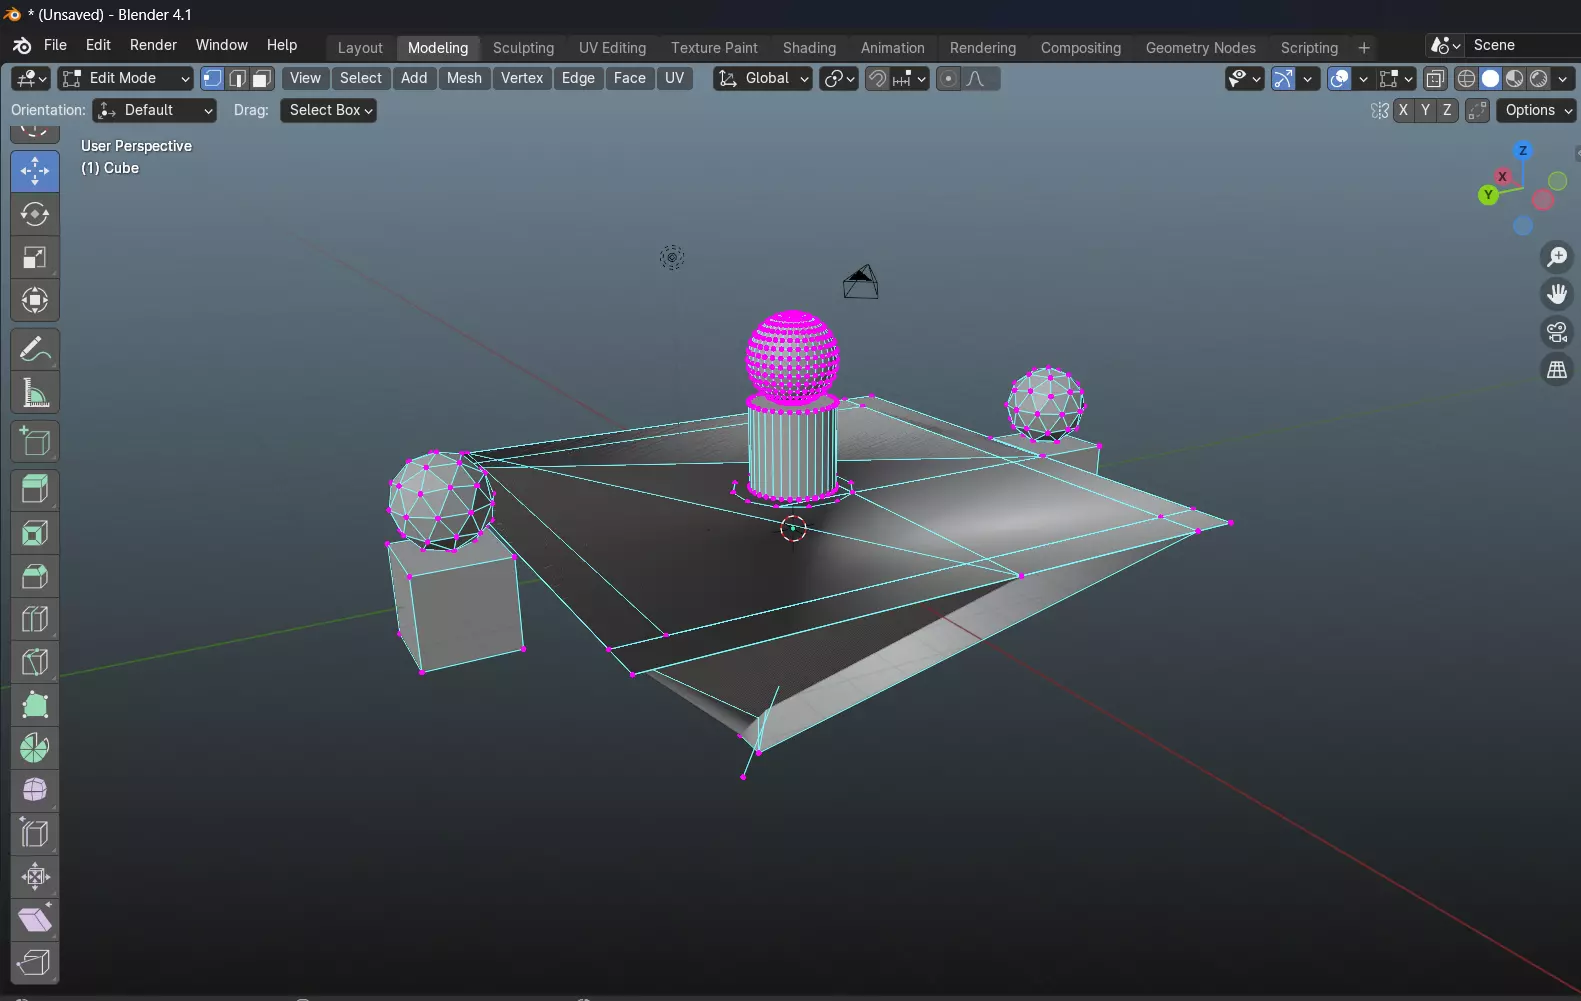Switch to rendered viewport shading
Viewport: 1581px width, 1001px height.
click(x=1538, y=78)
